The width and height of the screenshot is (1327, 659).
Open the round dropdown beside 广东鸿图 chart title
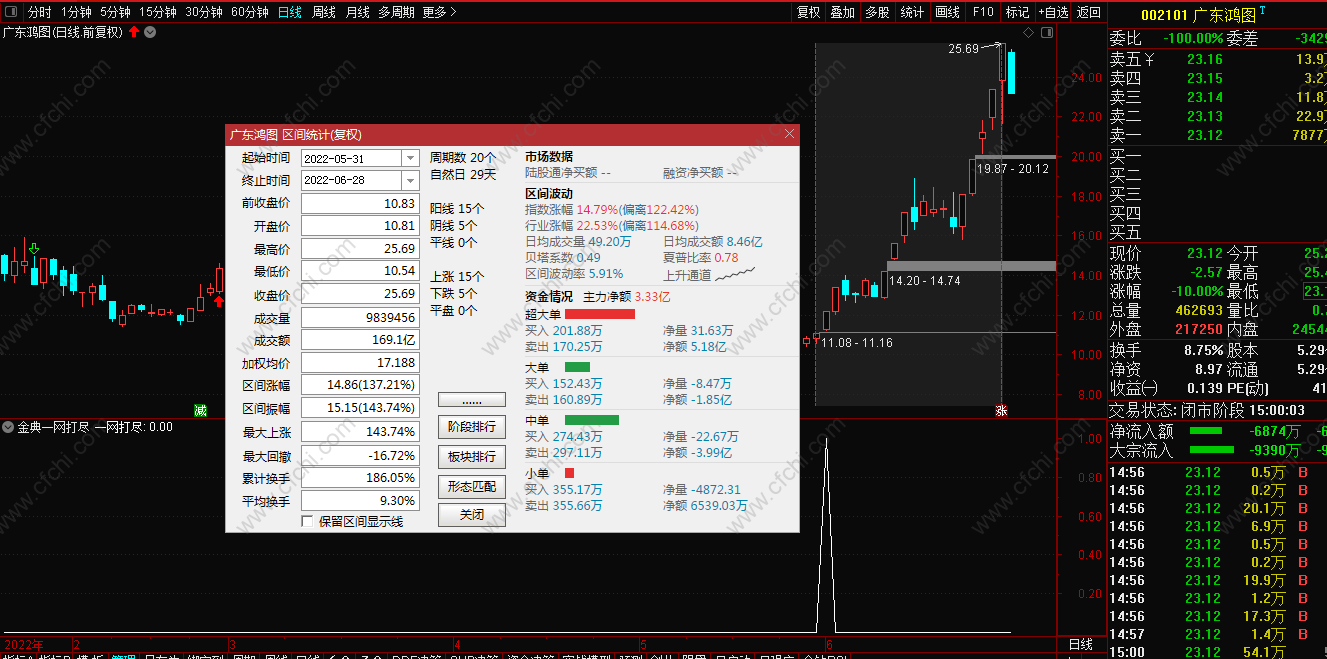[150, 32]
